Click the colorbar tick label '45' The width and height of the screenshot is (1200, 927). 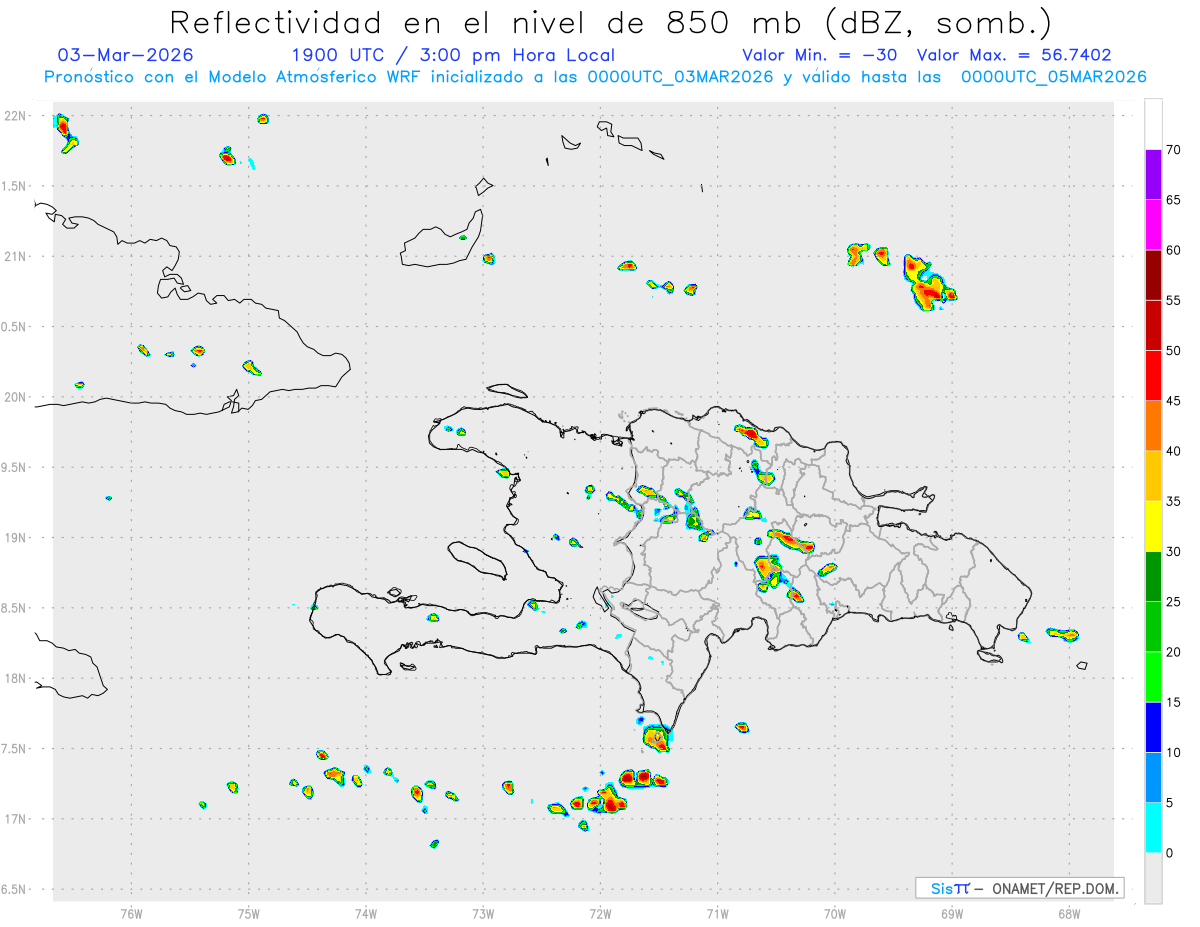[1175, 401]
